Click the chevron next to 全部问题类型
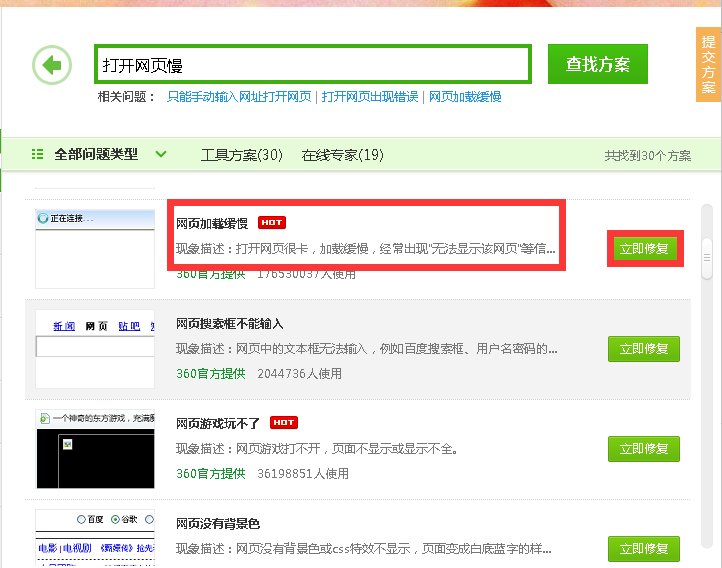The height and width of the screenshot is (568, 722). [x=161, y=154]
